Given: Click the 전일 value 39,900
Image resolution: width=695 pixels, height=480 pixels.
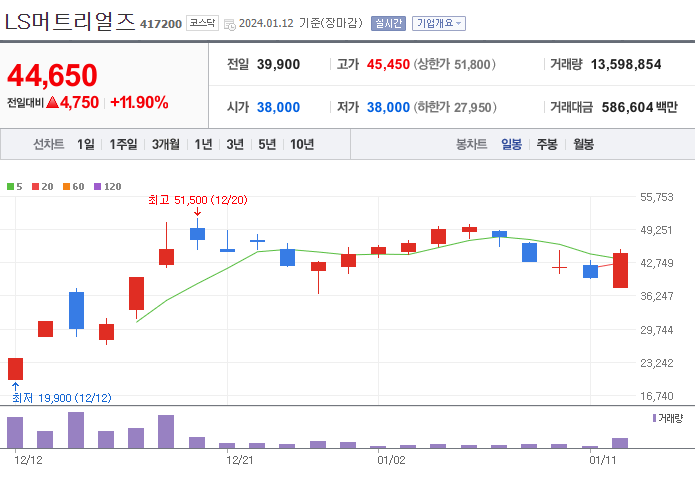Looking at the screenshot, I should (278, 64).
